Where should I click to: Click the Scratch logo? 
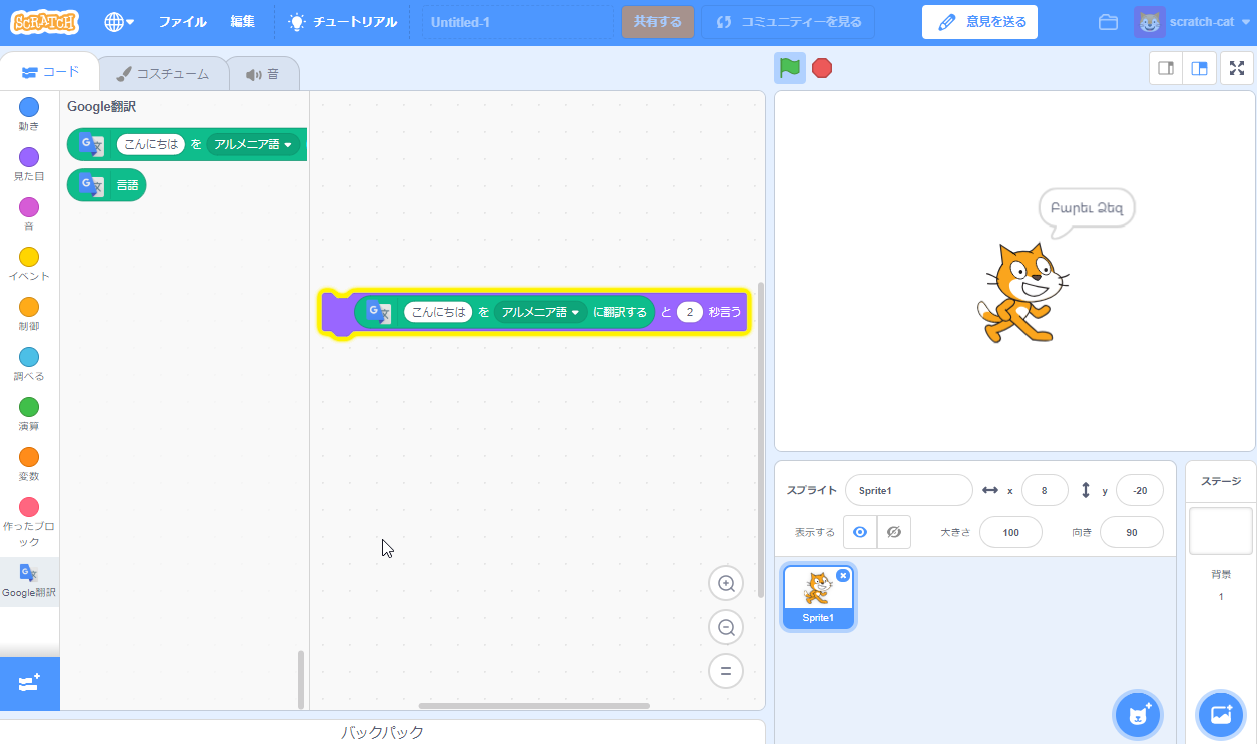click(46, 21)
